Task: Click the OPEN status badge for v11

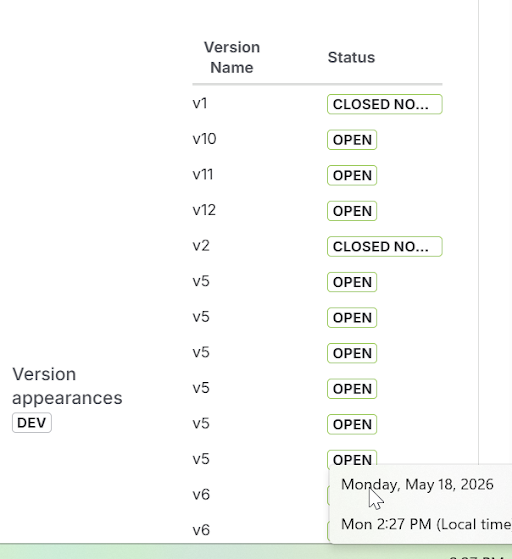Action: click(352, 175)
